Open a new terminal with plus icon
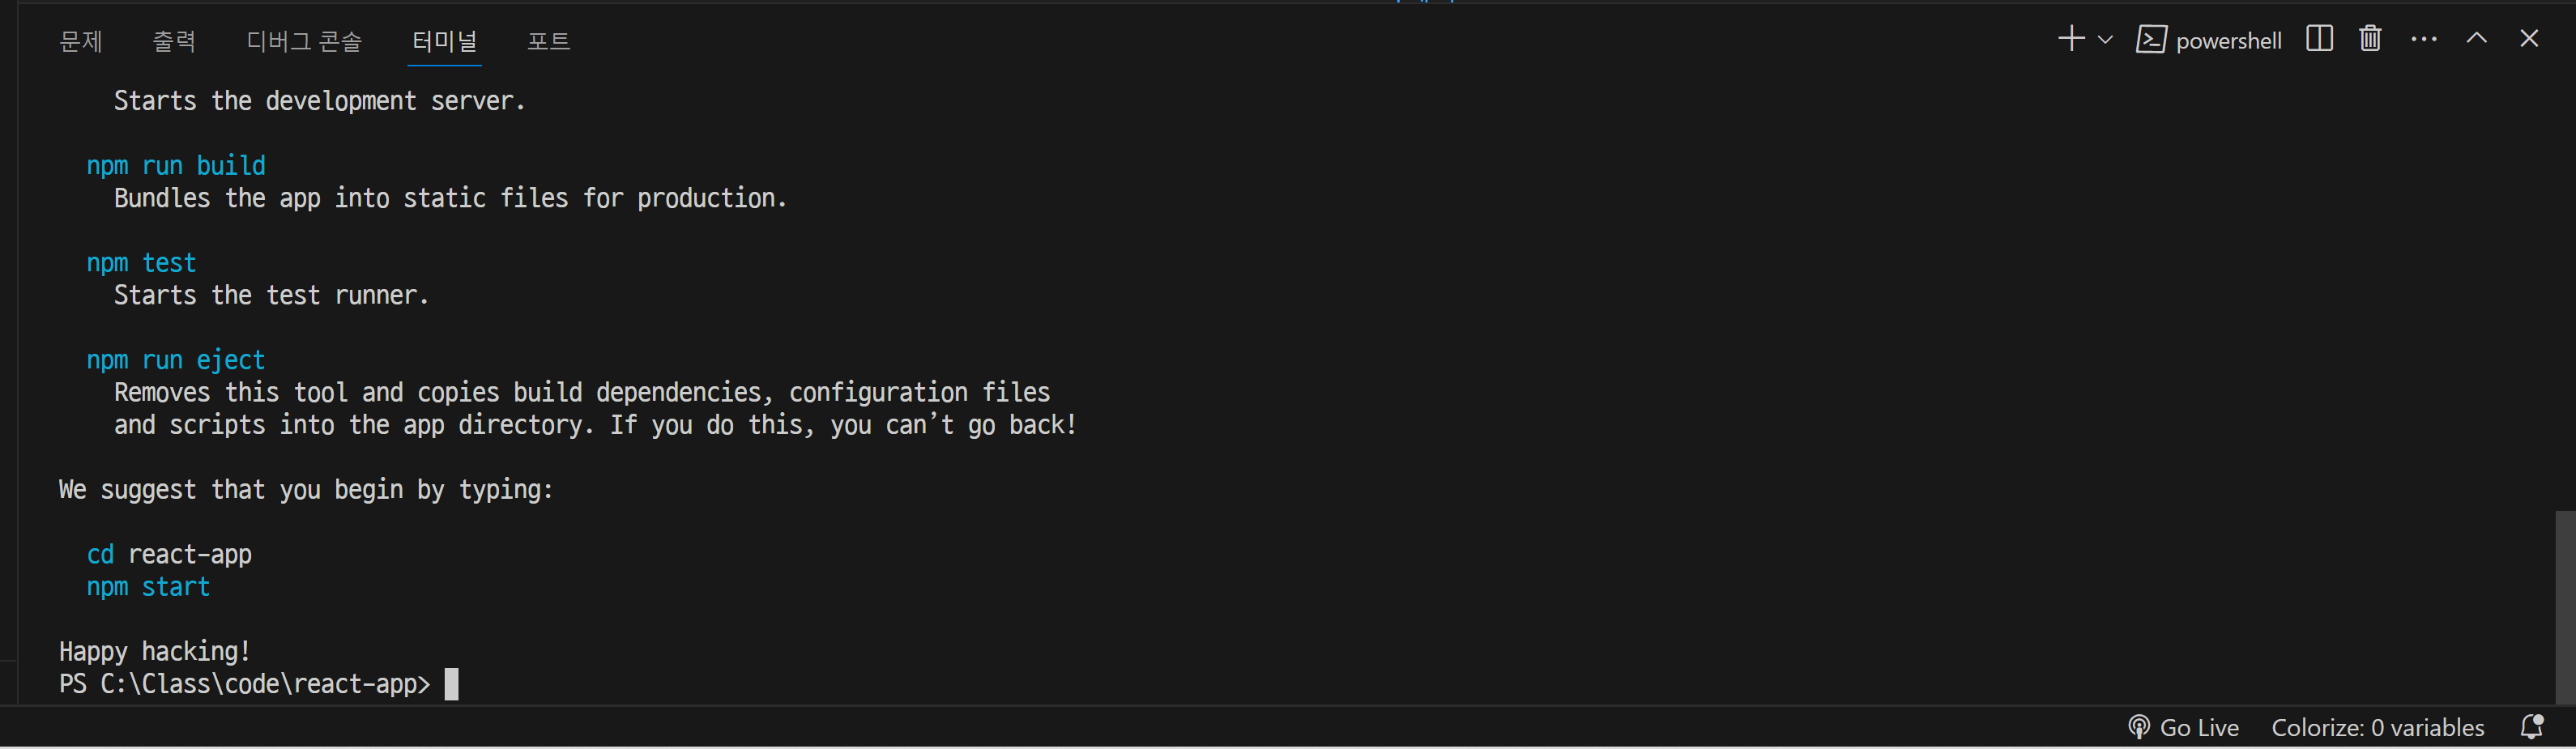The width and height of the screenshot is (2576, 749). coord(2071,39)
